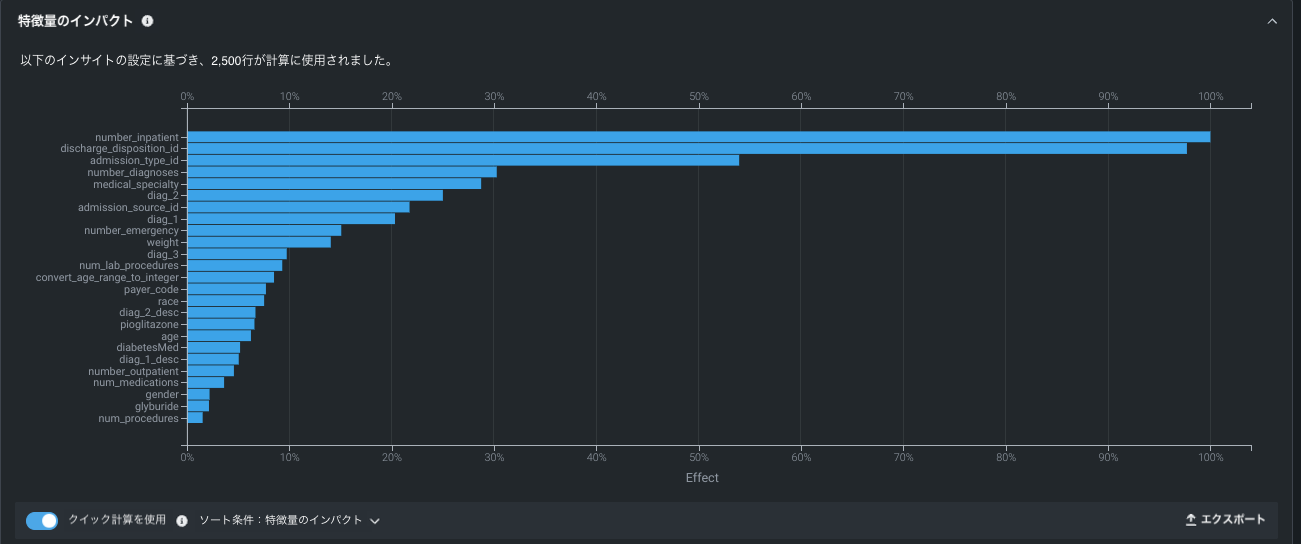Viewport: 1301px width, 544px height.
Task: Click info icon beside 特徴量のインパクト title
Action: pos(147,21)
